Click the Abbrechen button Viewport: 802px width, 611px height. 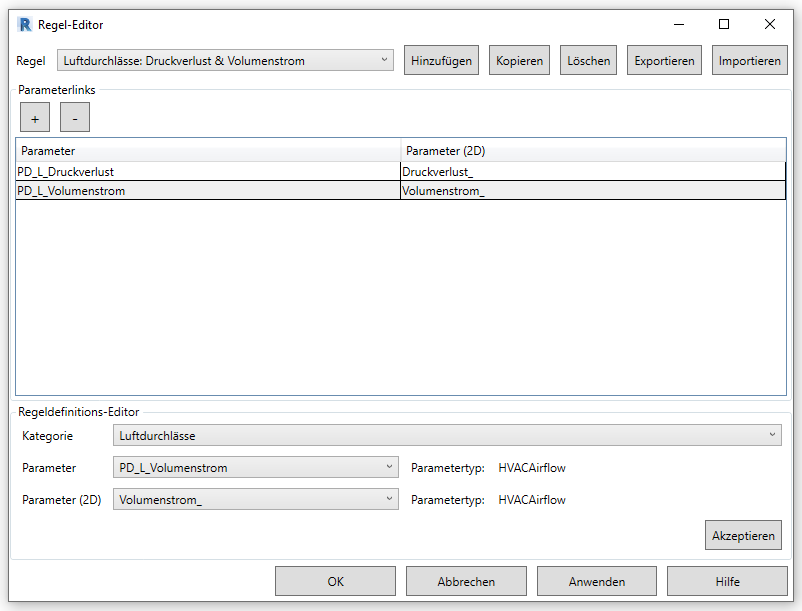[x=466, y=581]
